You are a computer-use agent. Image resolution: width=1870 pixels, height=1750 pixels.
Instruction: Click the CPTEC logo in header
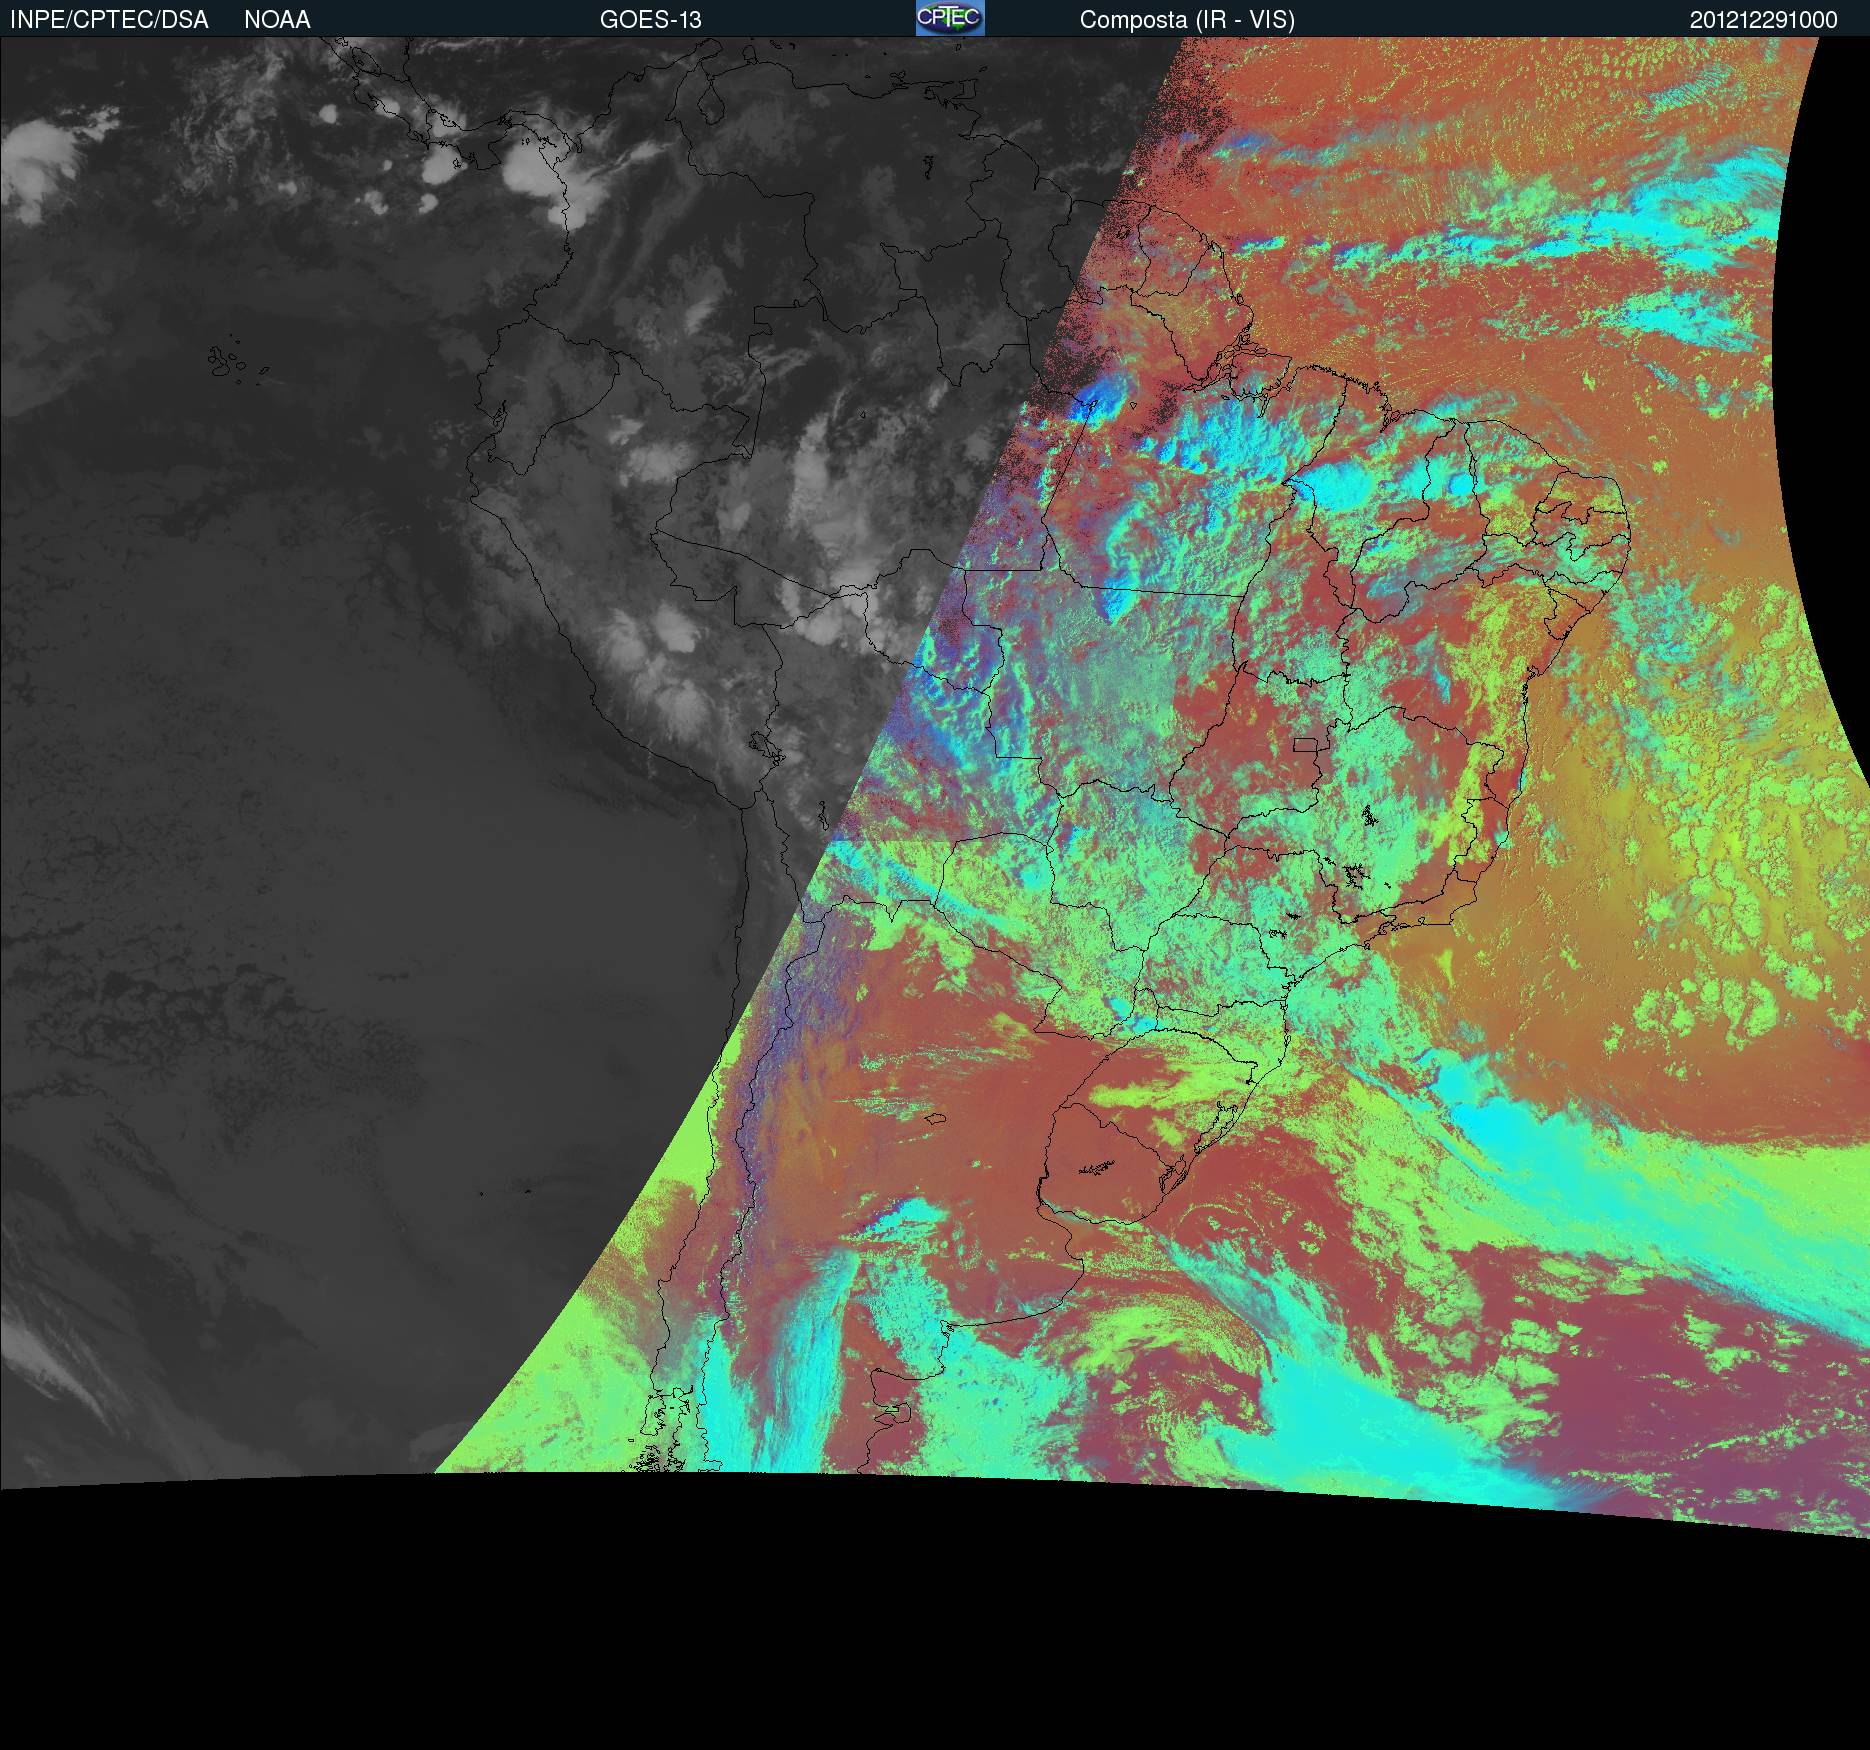click(x=950, y=18)
